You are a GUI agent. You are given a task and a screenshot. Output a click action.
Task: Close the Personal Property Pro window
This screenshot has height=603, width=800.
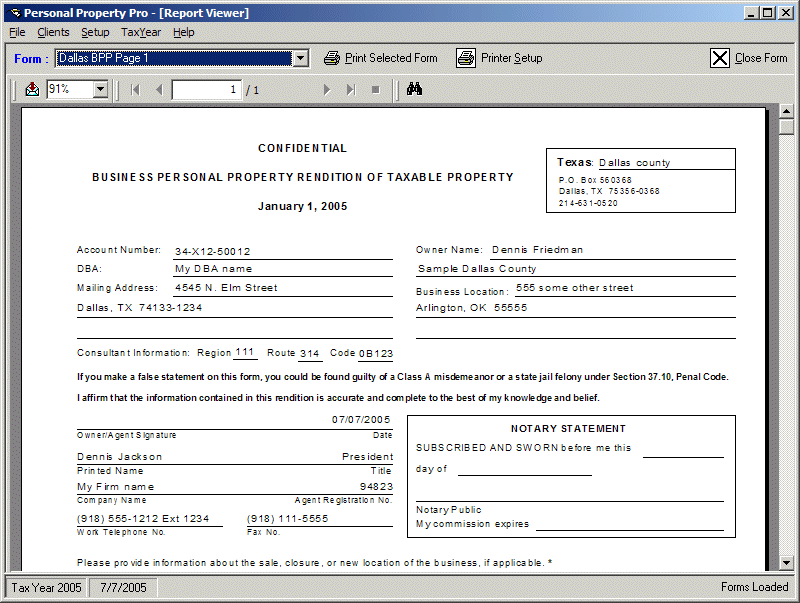click(x=785, y=13)
